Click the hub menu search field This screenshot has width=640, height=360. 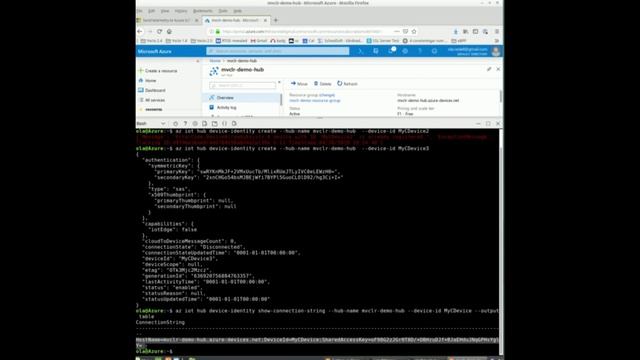243,85
